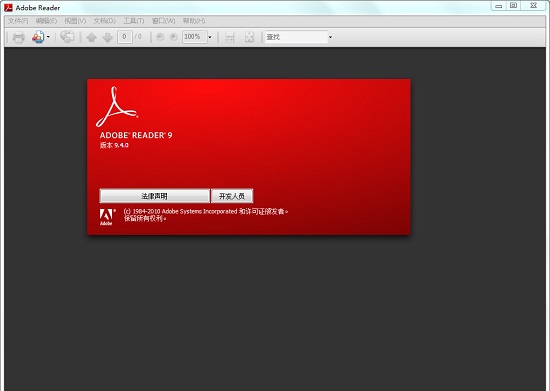The height and width of the screenshot is (391, 550).
Task: Click the 版本 9.4.0 version text
Action: point(114,145)
